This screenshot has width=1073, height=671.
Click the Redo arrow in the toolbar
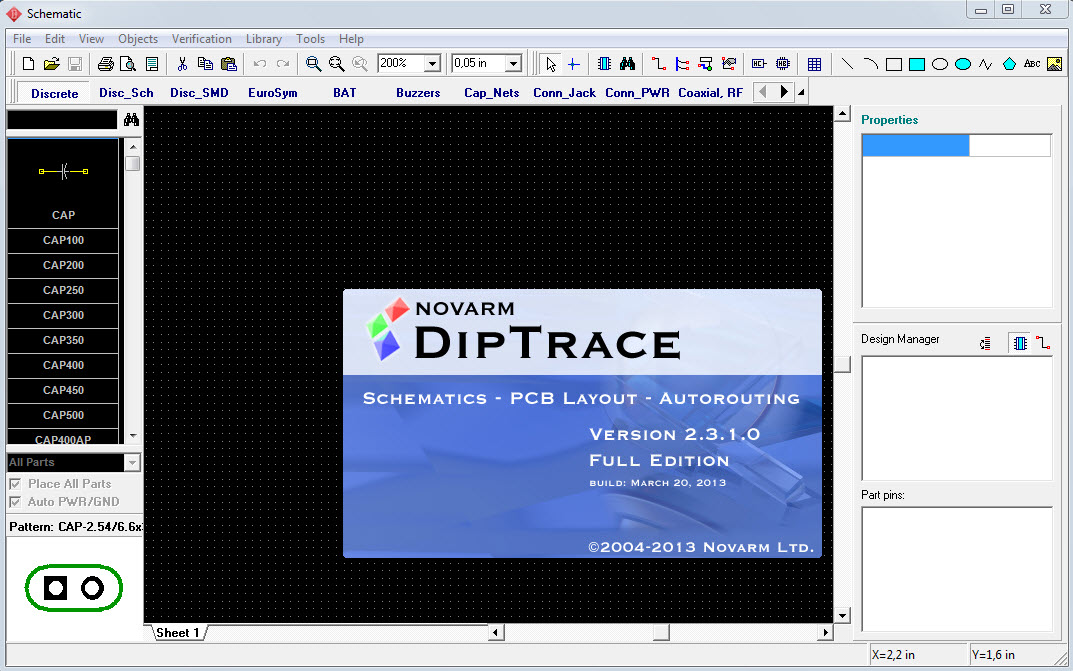point(283,64)
